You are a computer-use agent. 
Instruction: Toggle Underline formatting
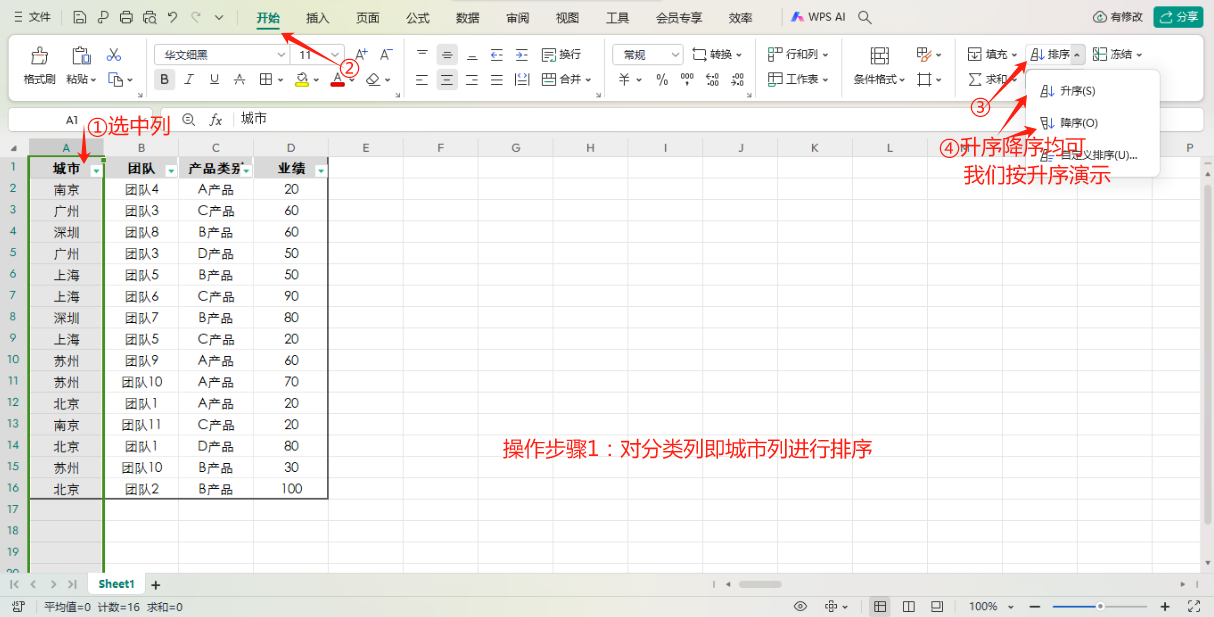(214, 79)
